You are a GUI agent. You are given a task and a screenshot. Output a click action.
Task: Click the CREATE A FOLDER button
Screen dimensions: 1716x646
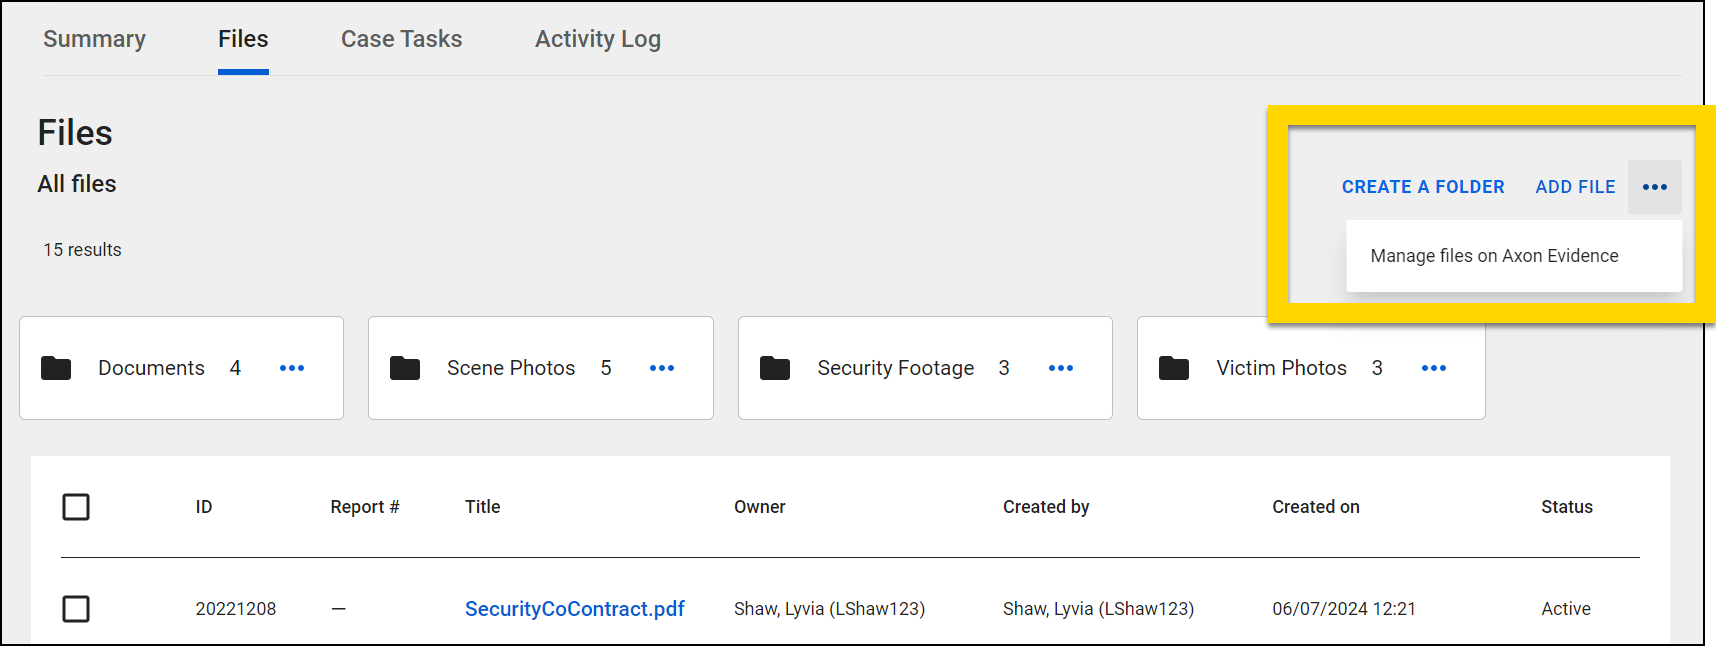[1423, 187]
